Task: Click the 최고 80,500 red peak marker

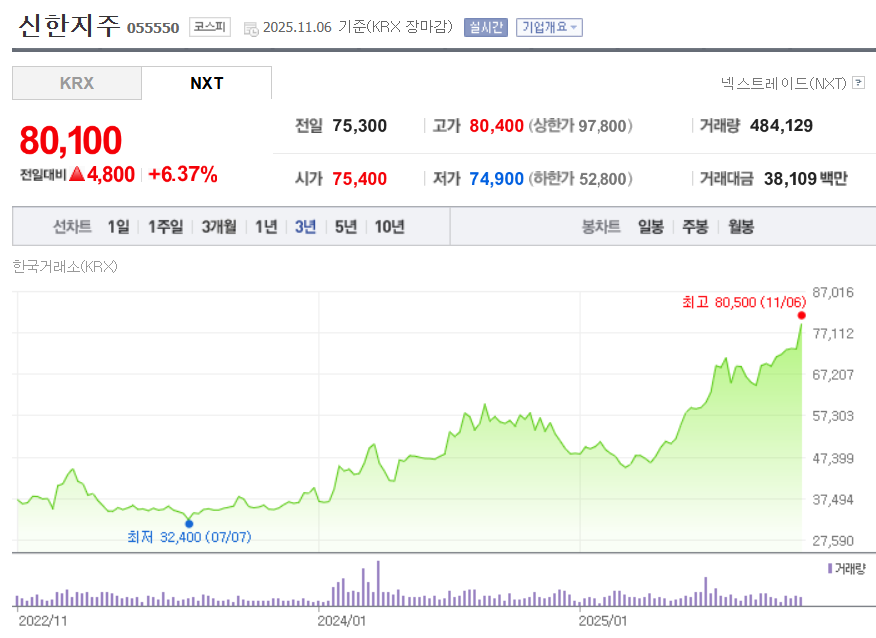Action: point(802,316)
